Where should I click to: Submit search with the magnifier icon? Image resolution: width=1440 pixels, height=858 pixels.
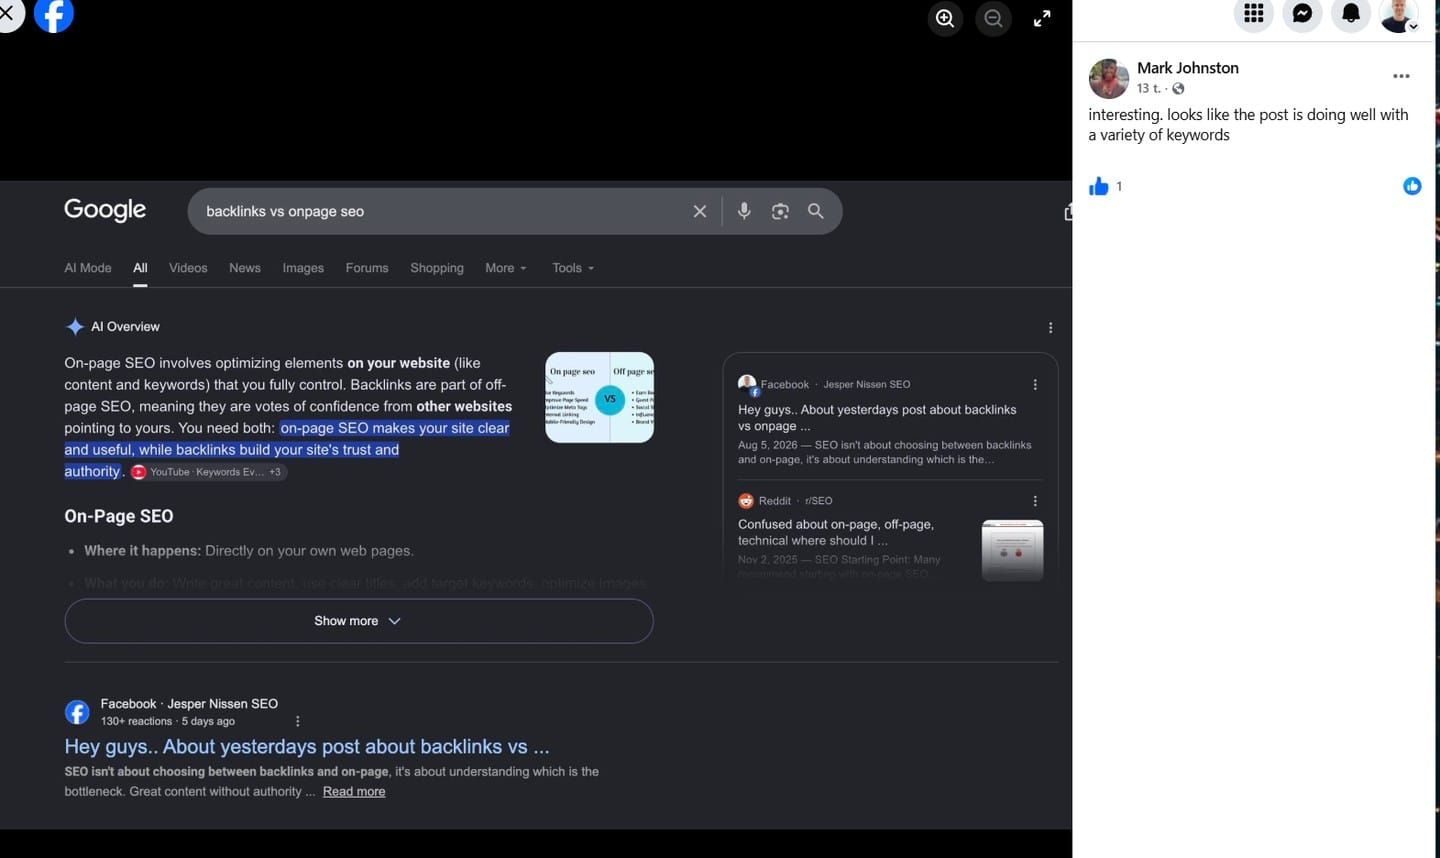click(x=816, y=211)
